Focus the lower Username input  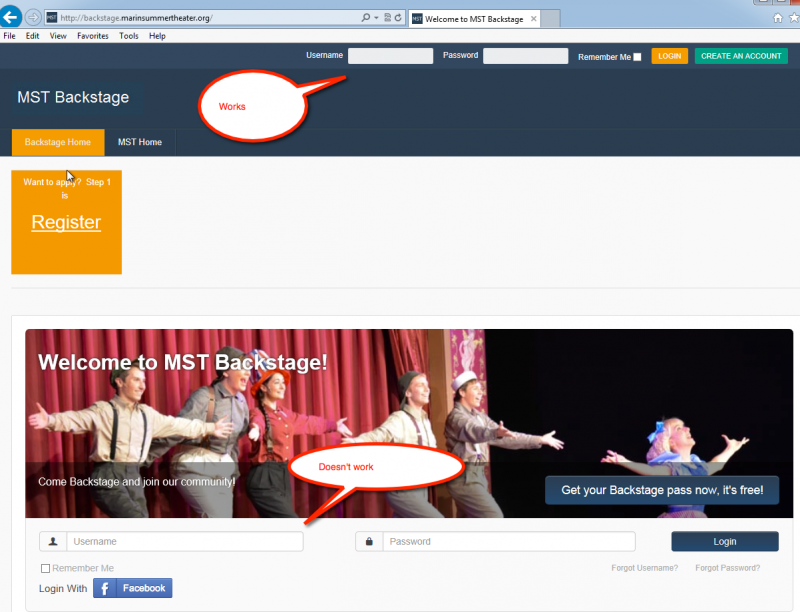coord(185,541)
